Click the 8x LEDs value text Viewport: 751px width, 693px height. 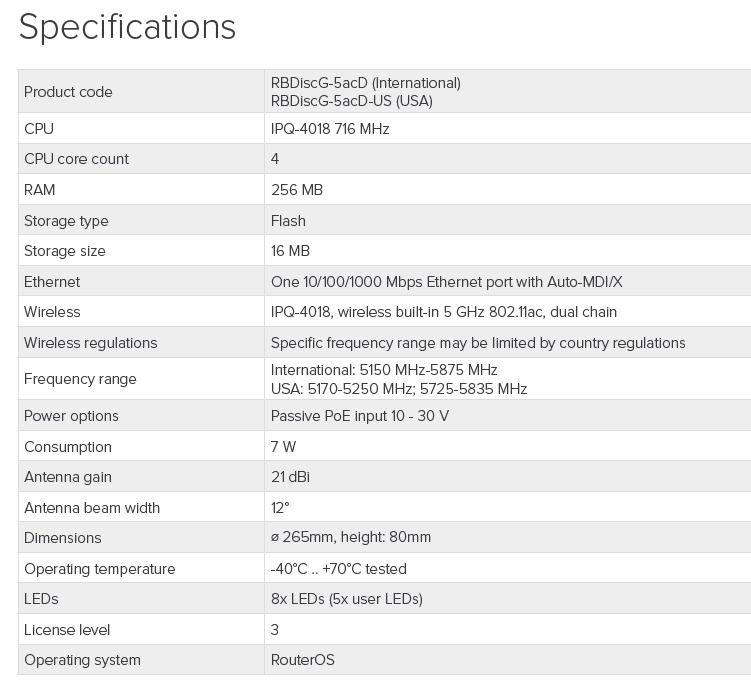point(347,599)
